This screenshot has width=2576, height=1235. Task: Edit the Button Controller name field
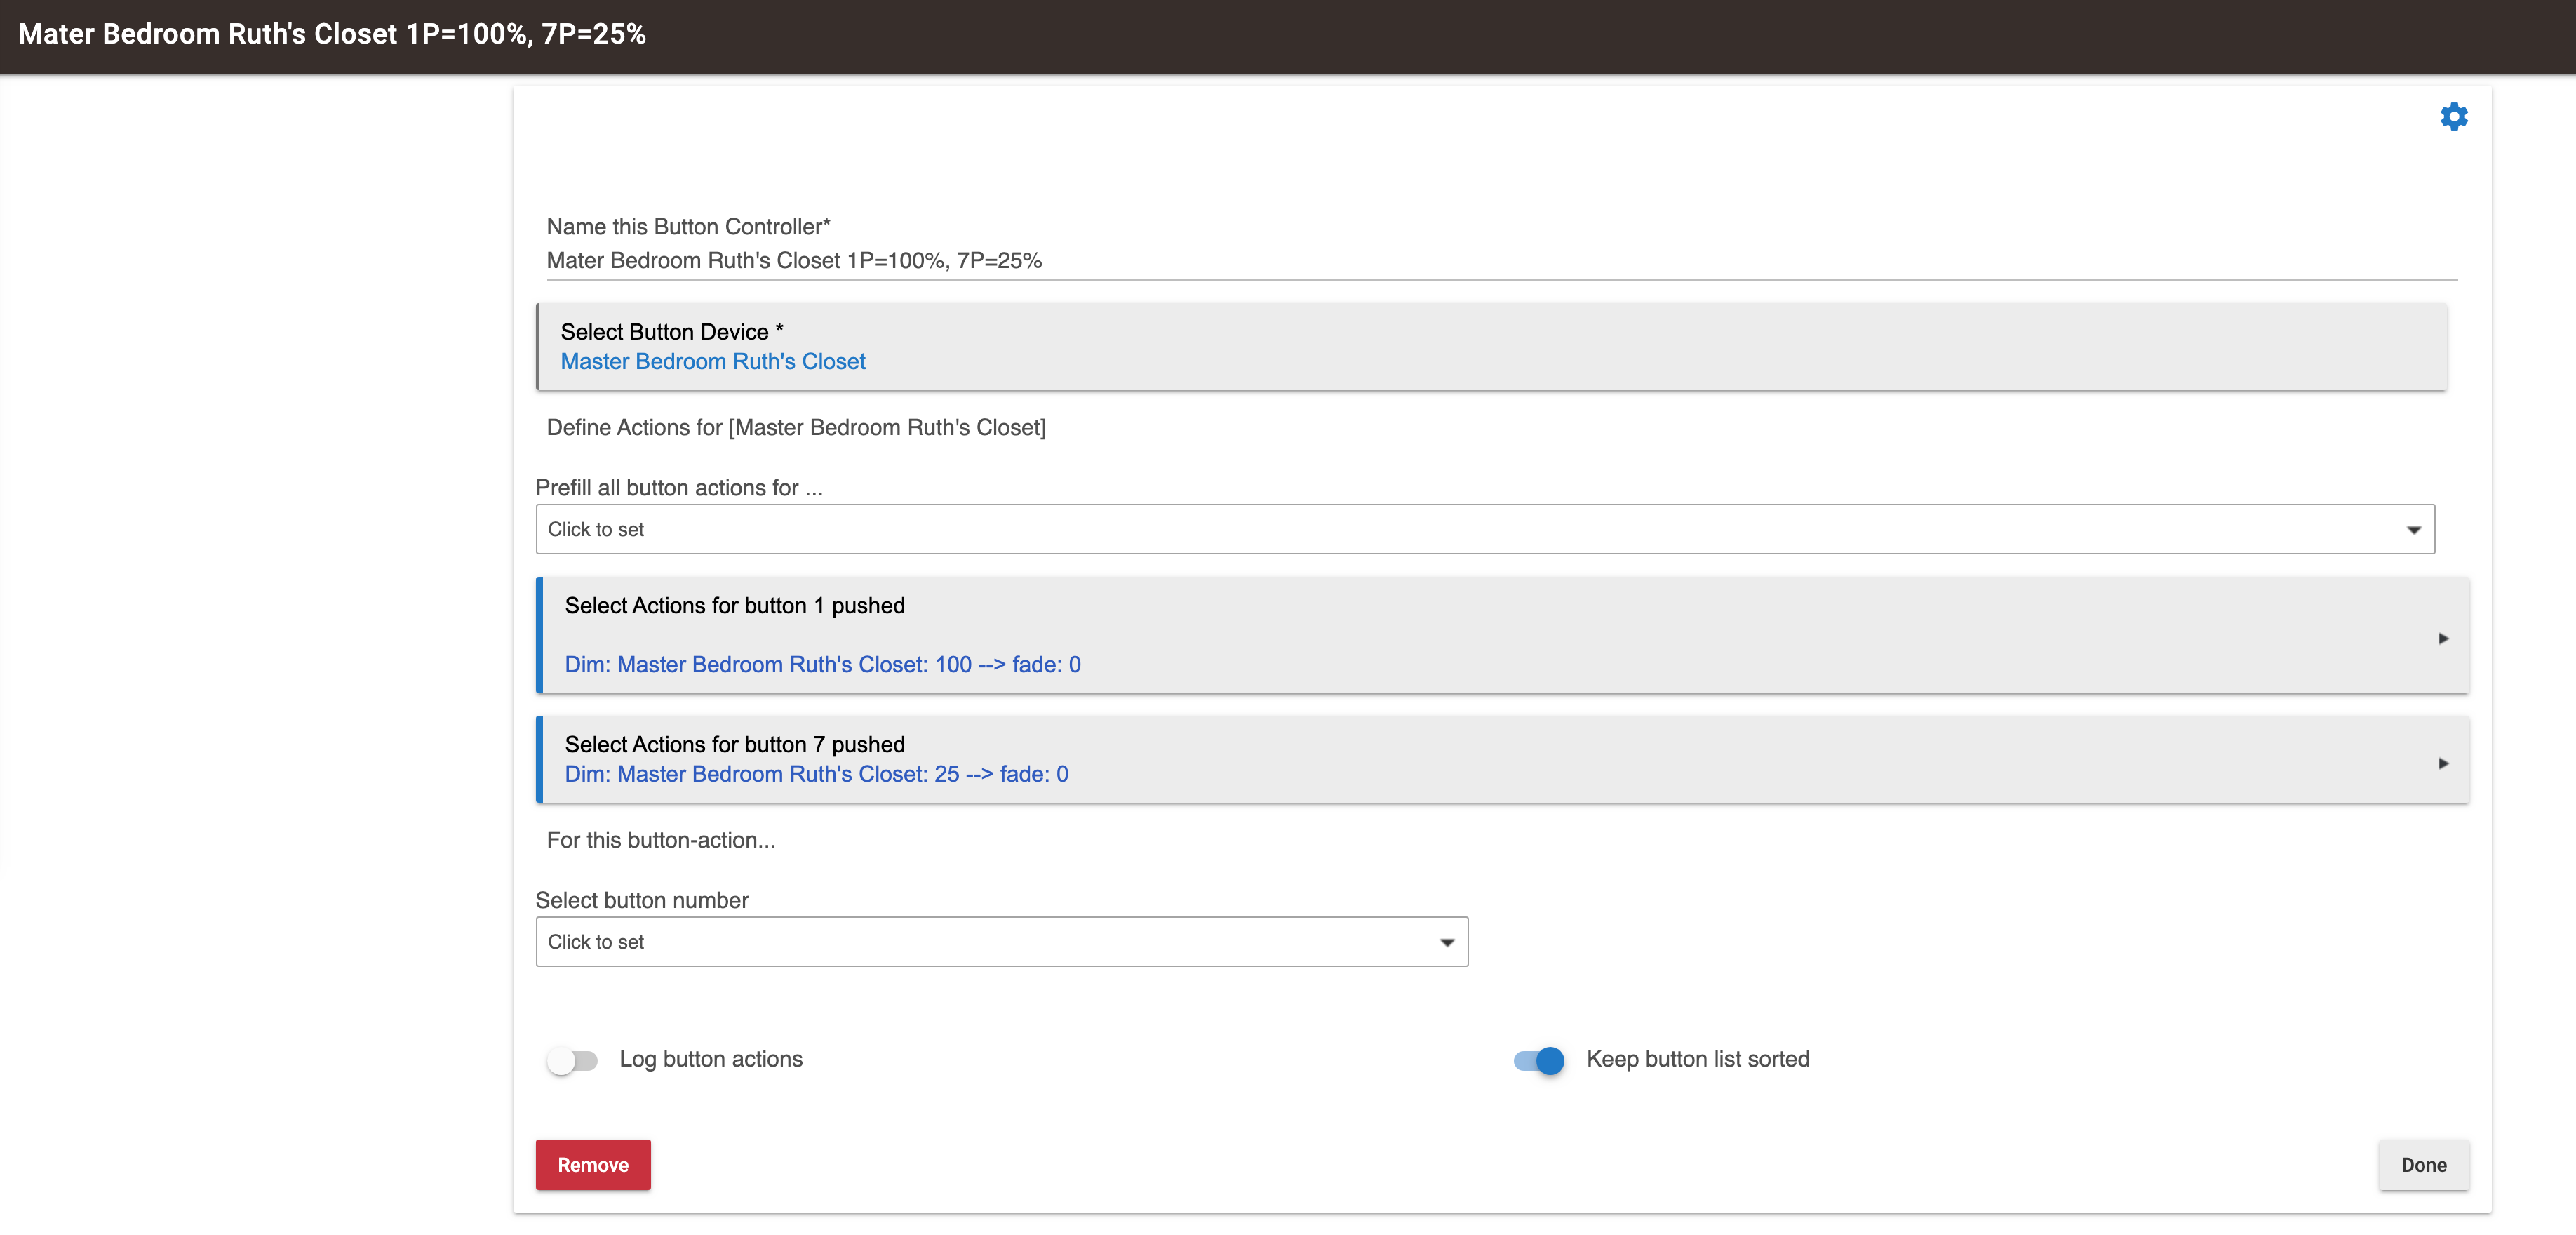[x=1501, y=261]
